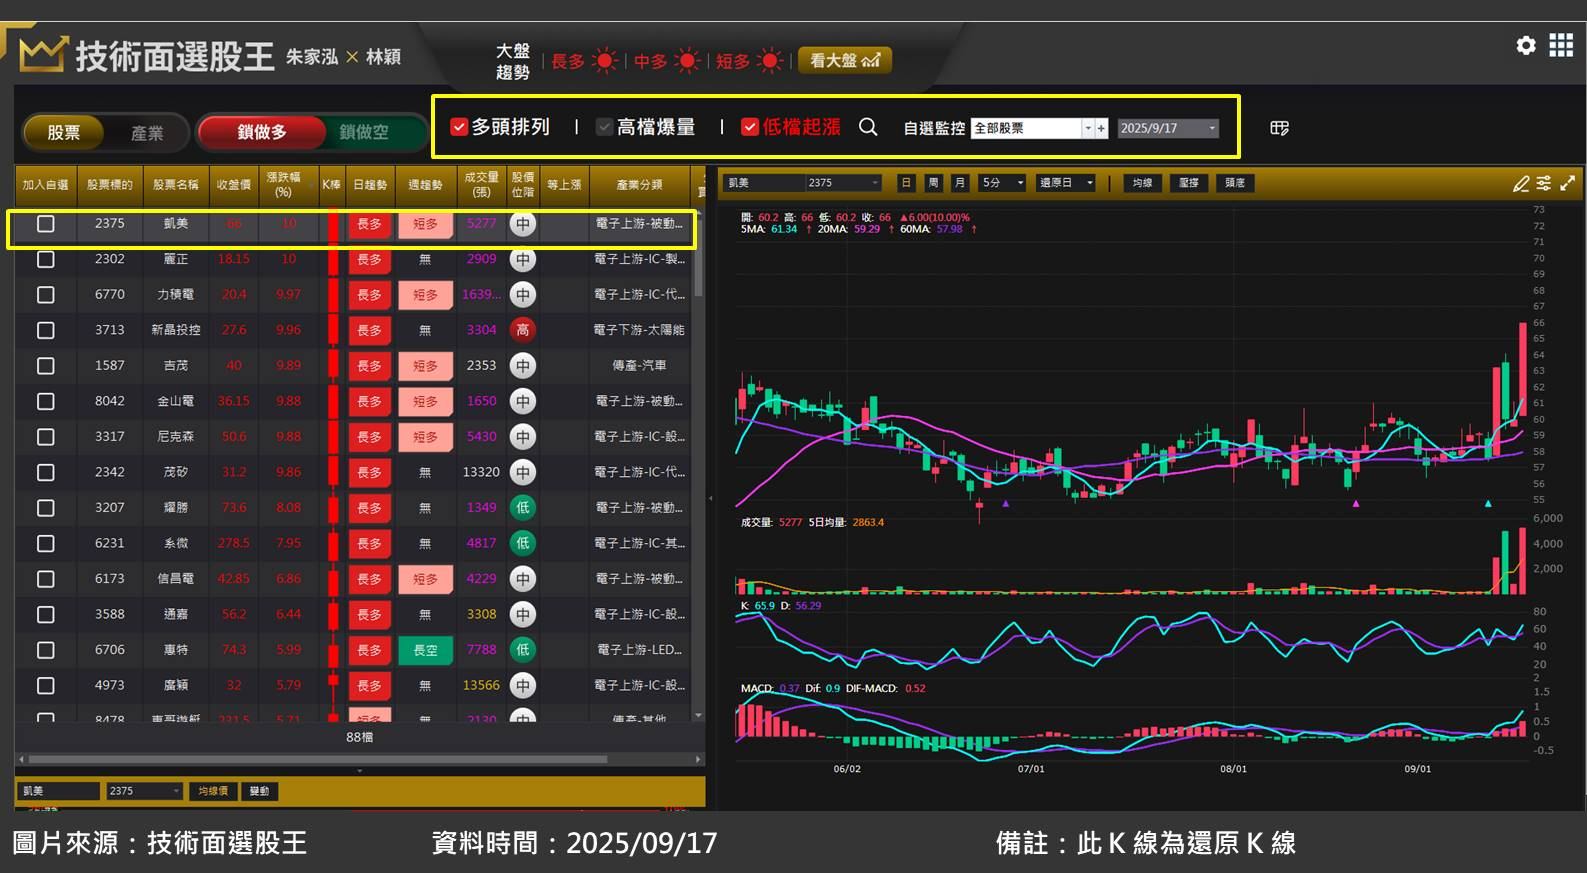Switch to the 產業 tab
Viewport: 1587px width, 873px height.
[147, 133]
